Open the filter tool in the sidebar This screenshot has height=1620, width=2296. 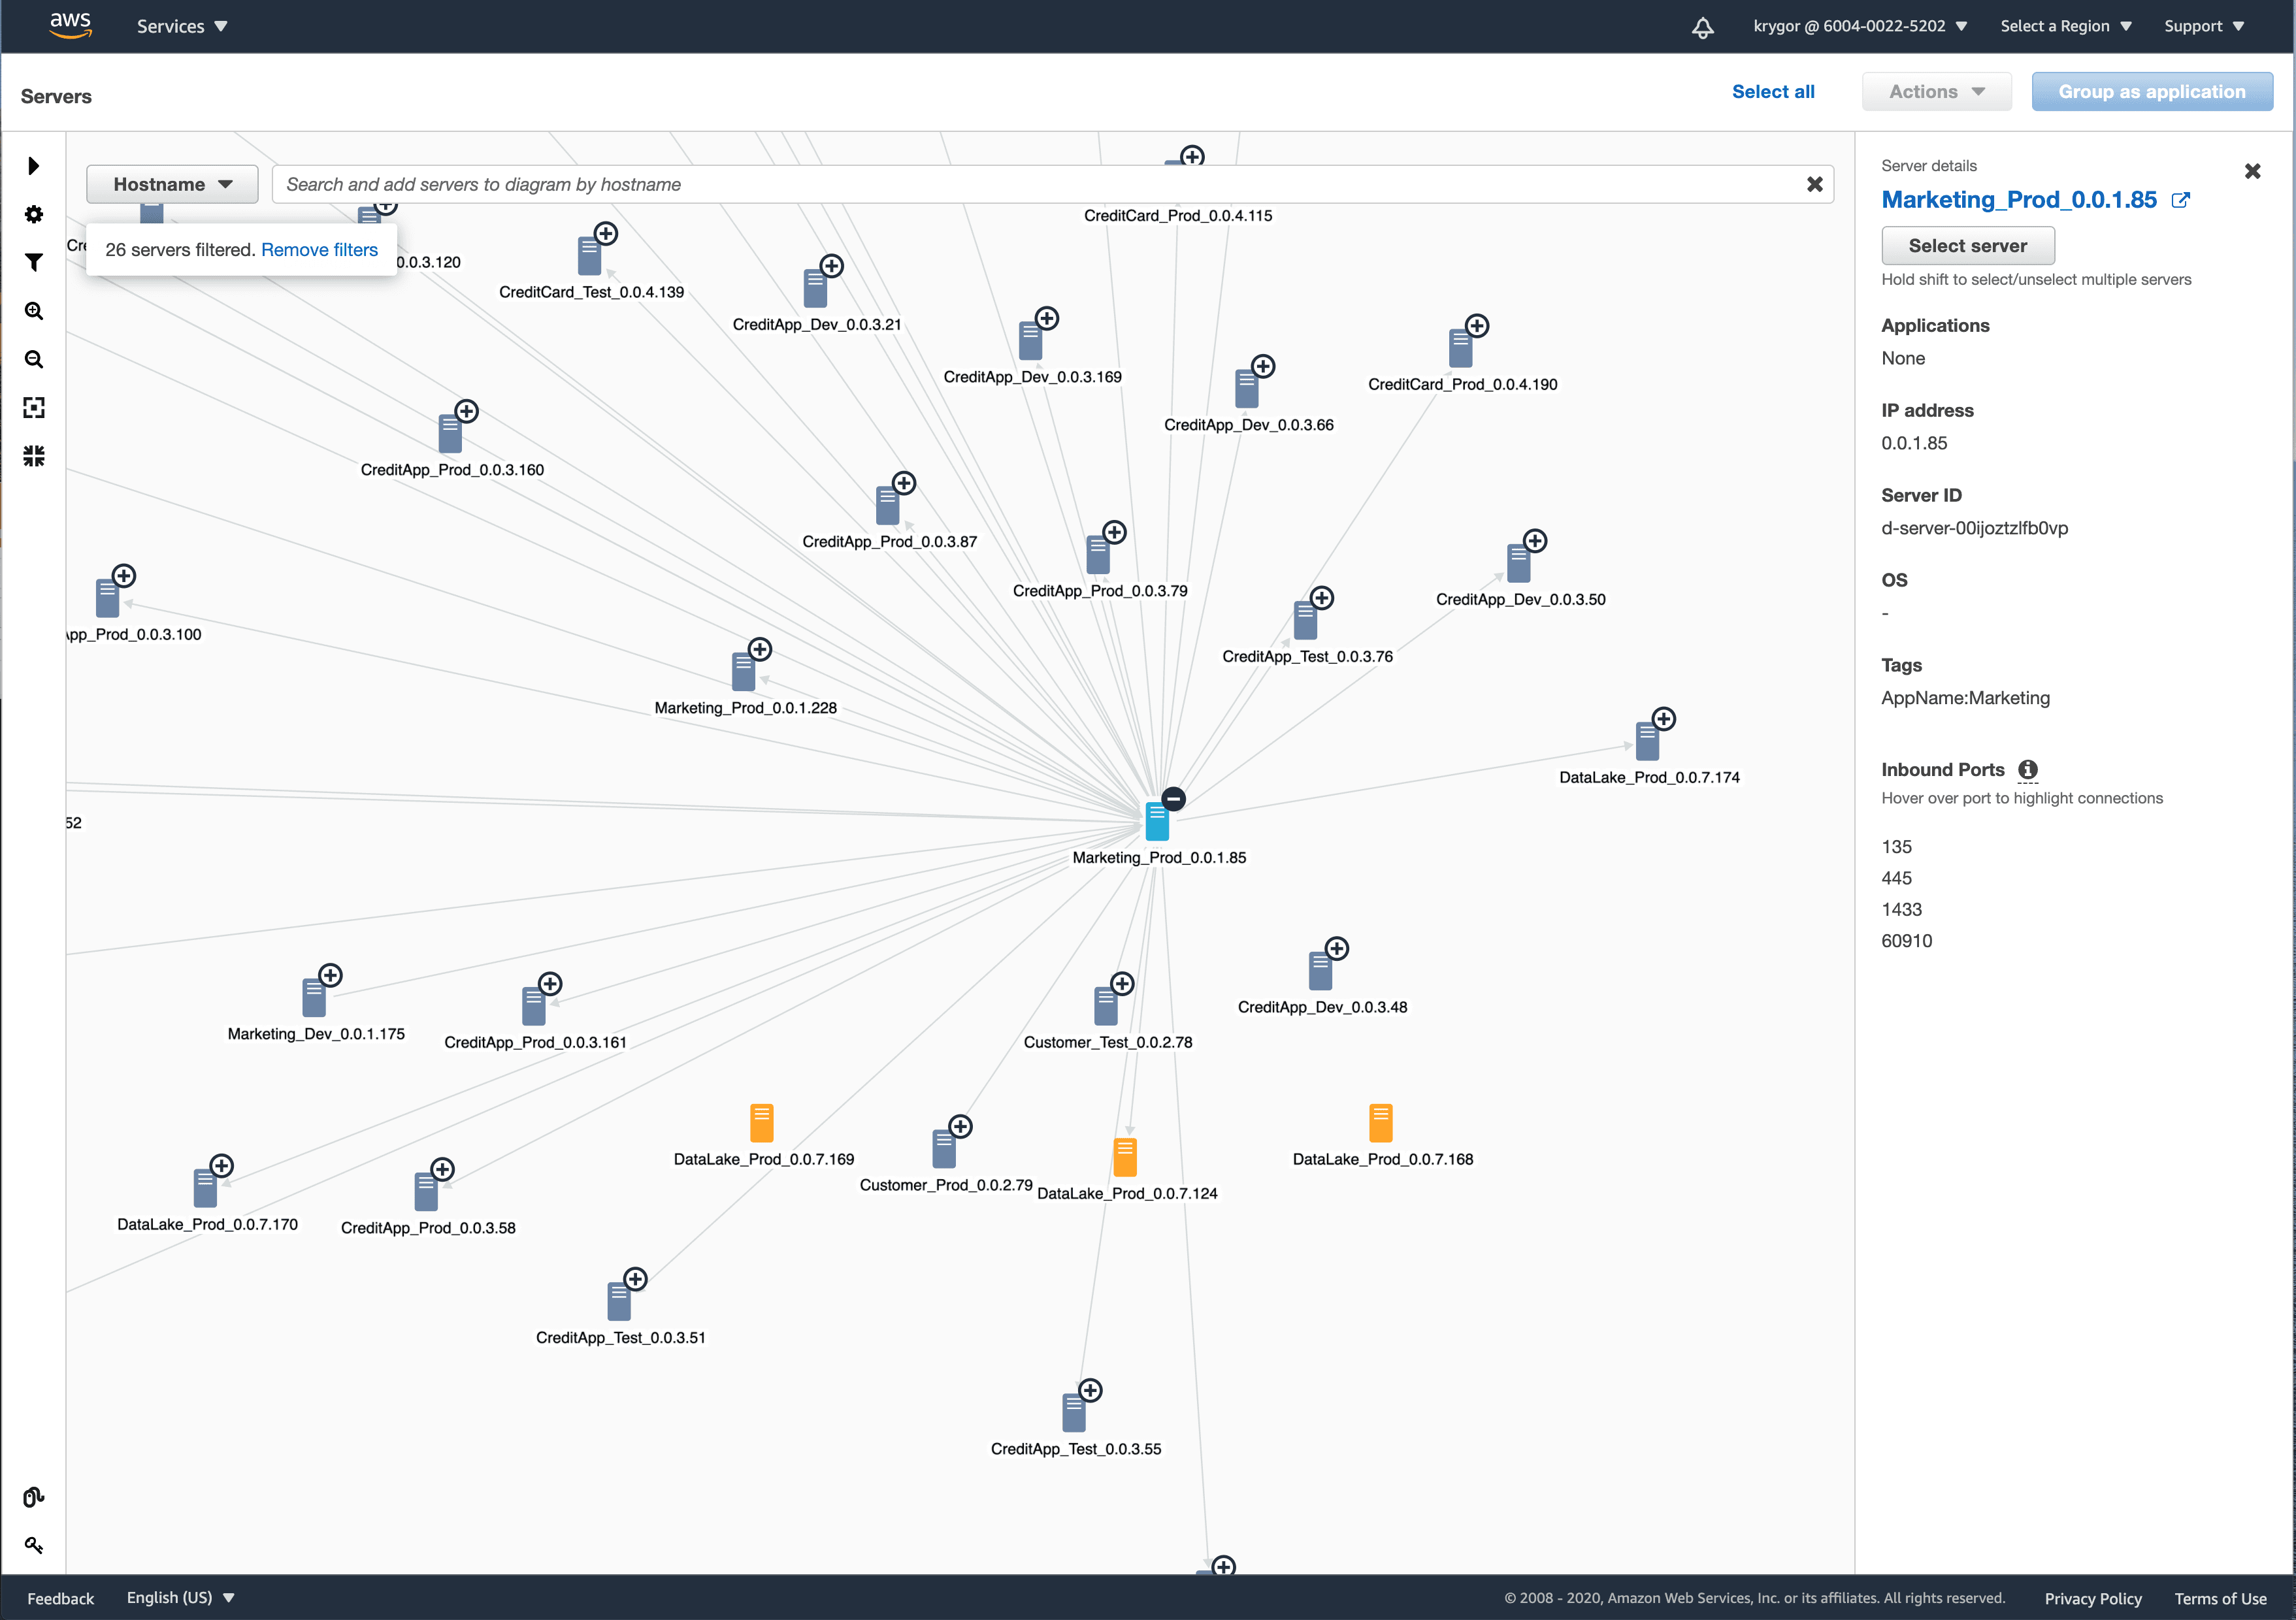34,262
